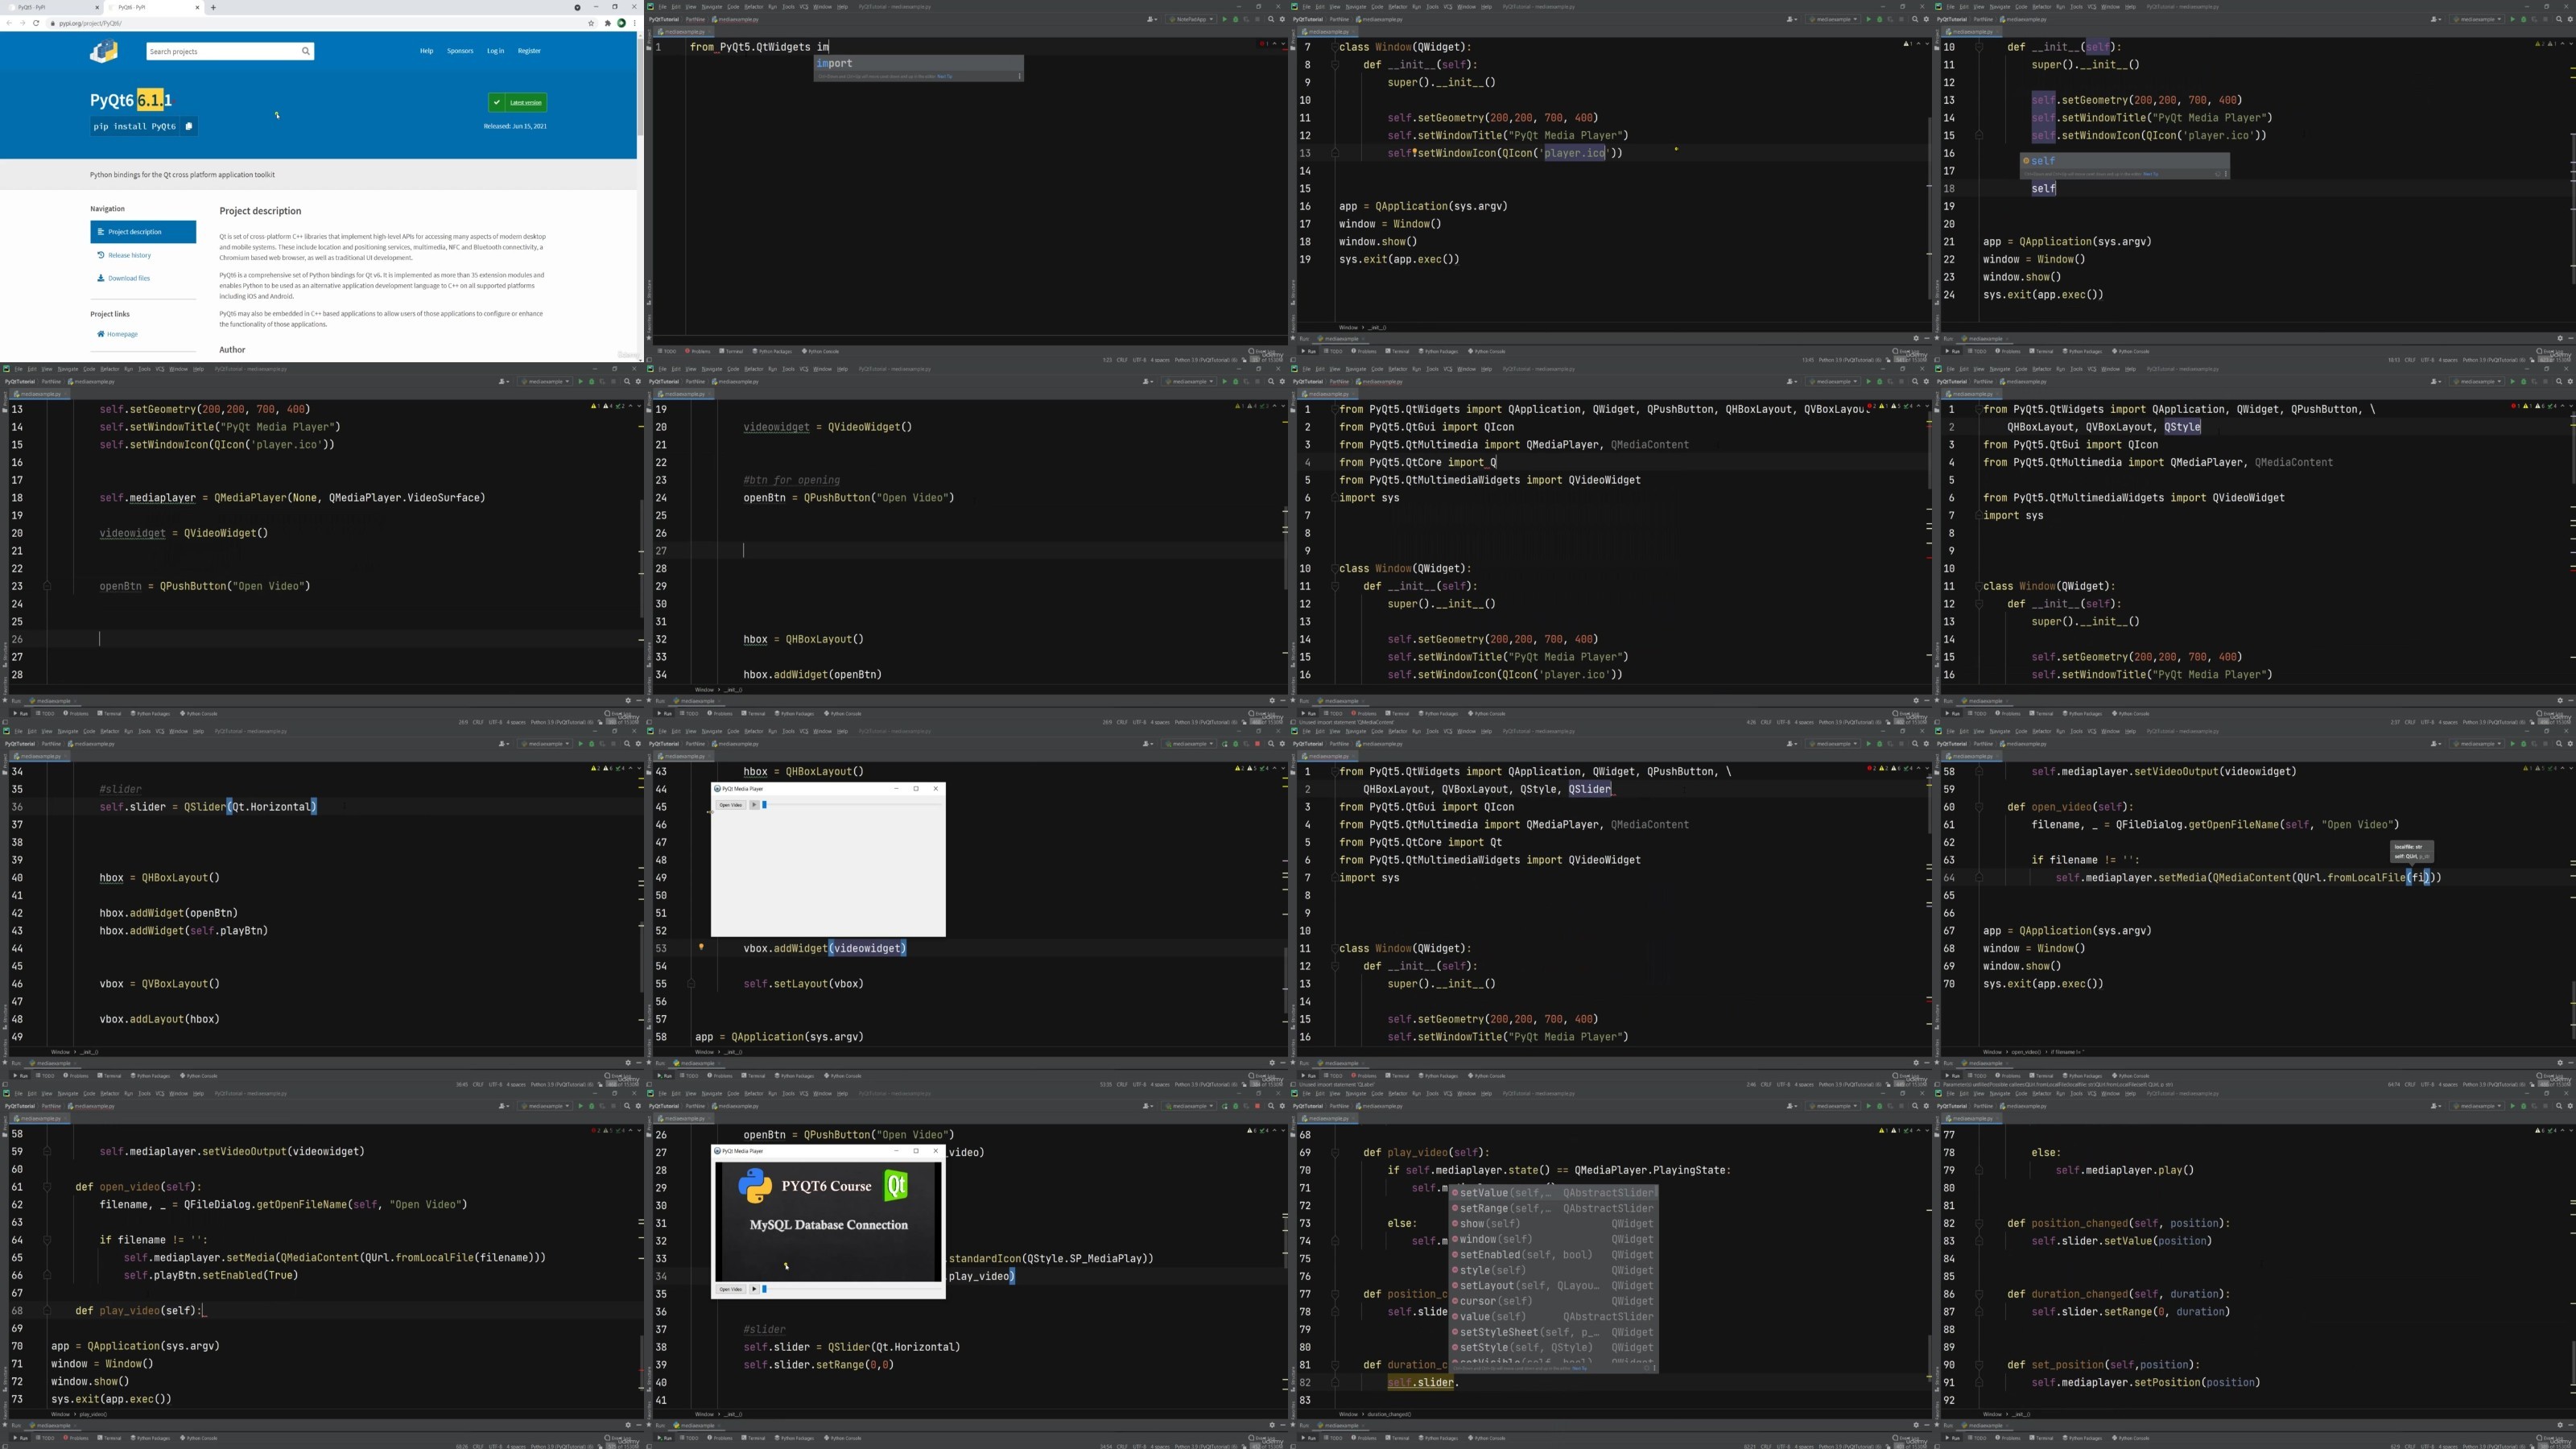Open a new browser tab with plus

click(x=213, y=7)
